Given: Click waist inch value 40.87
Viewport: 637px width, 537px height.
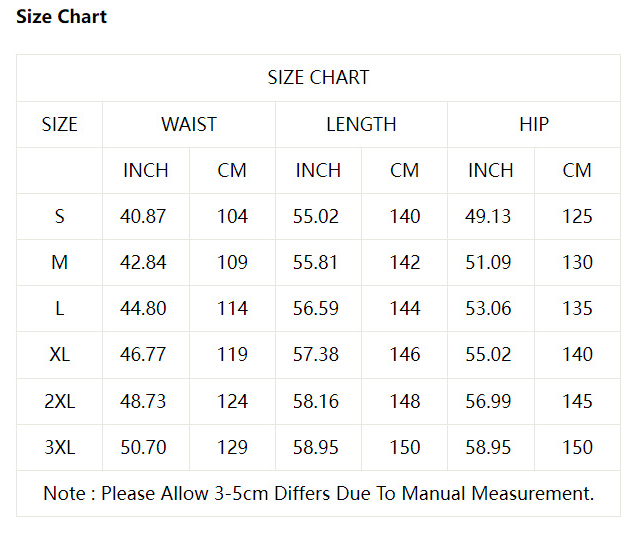Looking at the screenshot, I should [x=144, y=217].
